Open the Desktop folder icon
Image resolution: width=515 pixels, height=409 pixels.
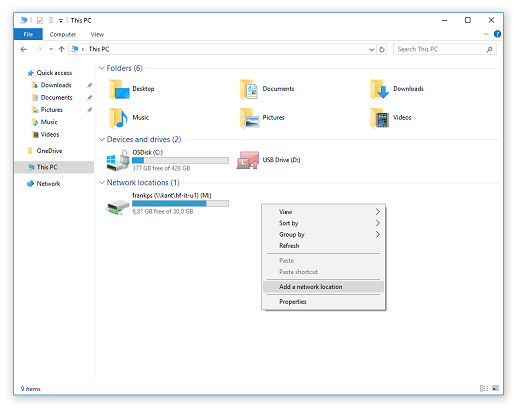point(119,89)
